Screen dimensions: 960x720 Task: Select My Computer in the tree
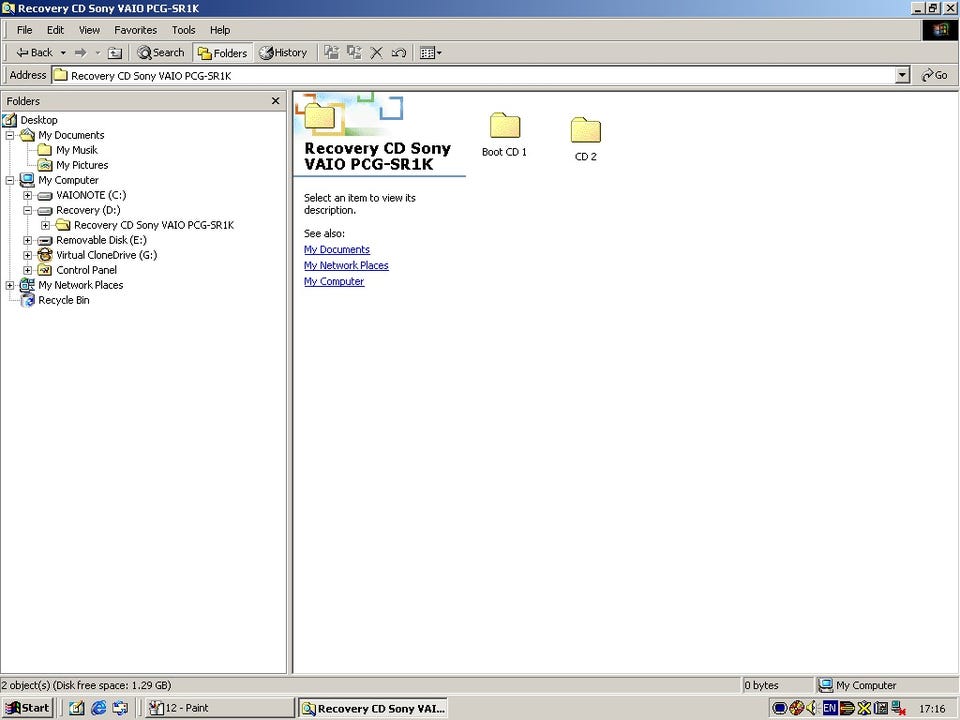tap(68, 180)
